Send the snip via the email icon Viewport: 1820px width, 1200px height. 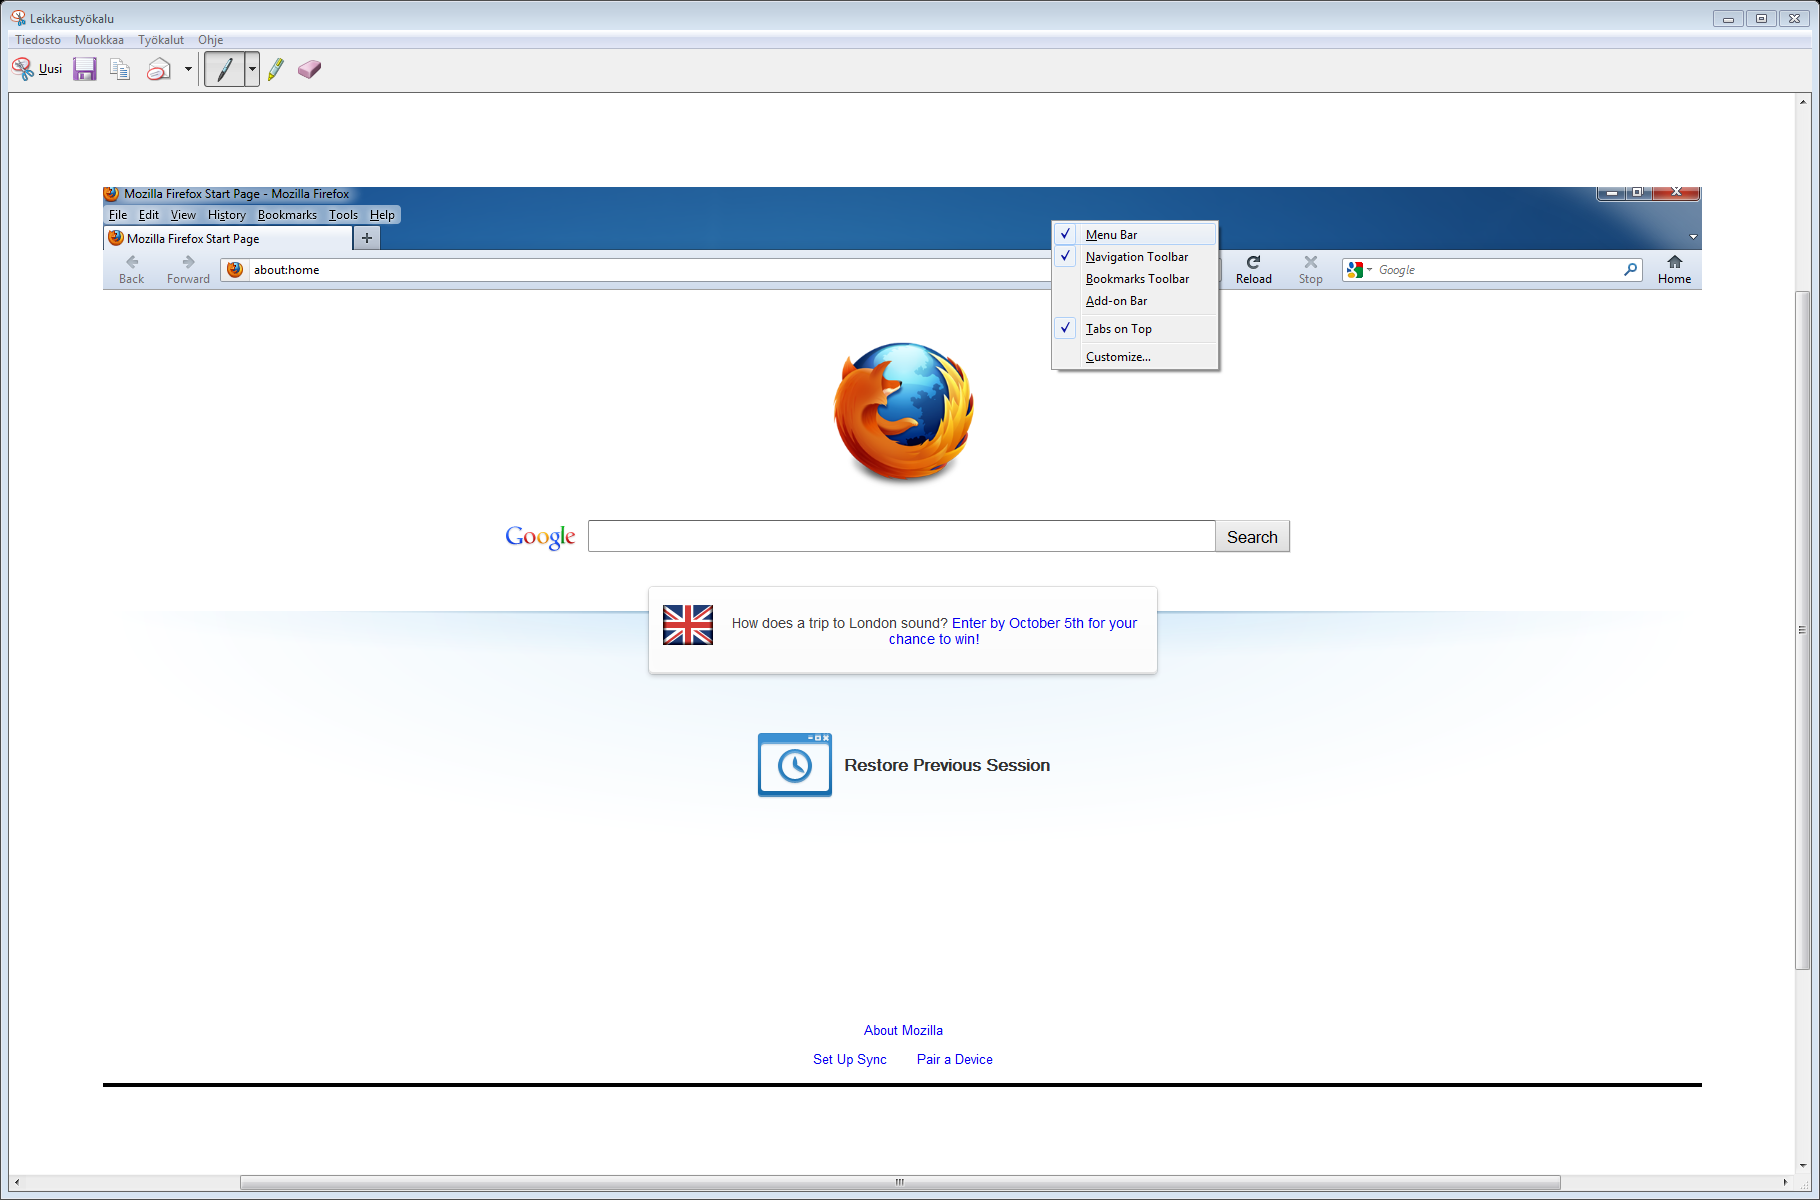158,69
